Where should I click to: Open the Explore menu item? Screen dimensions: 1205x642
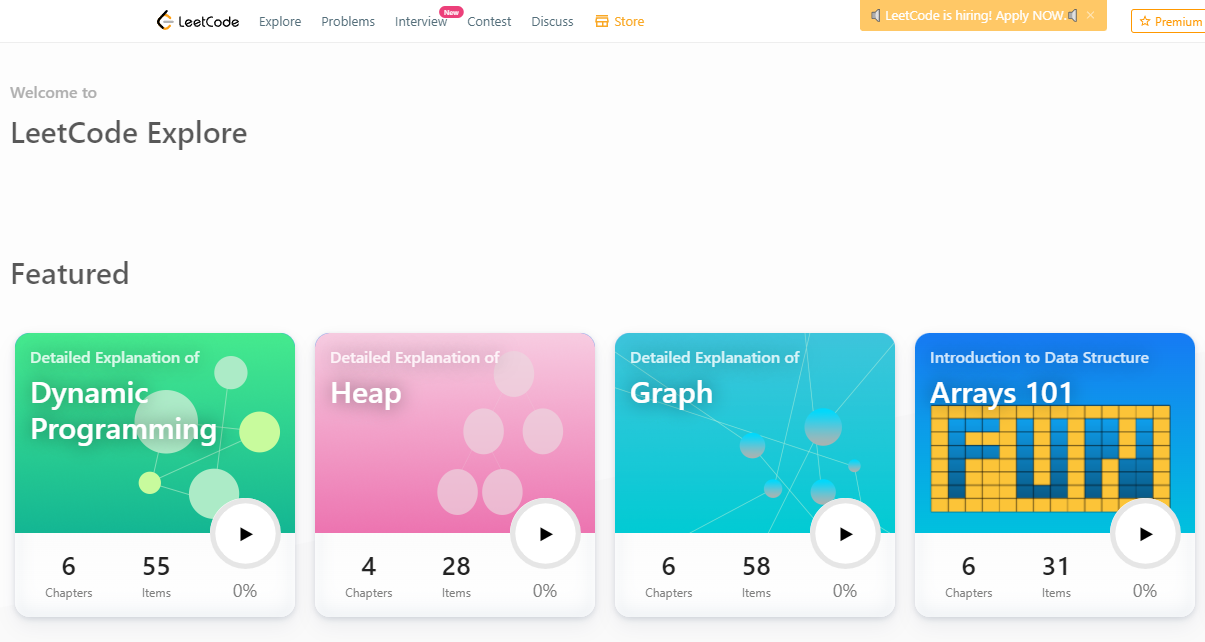click(280, 22)
